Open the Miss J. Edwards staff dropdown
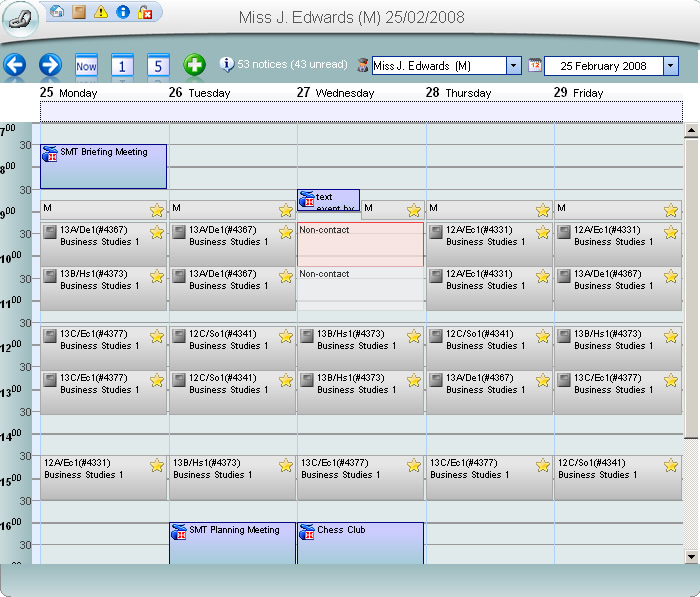This screenshot has height=597, width=700. (x=514, y=66)
